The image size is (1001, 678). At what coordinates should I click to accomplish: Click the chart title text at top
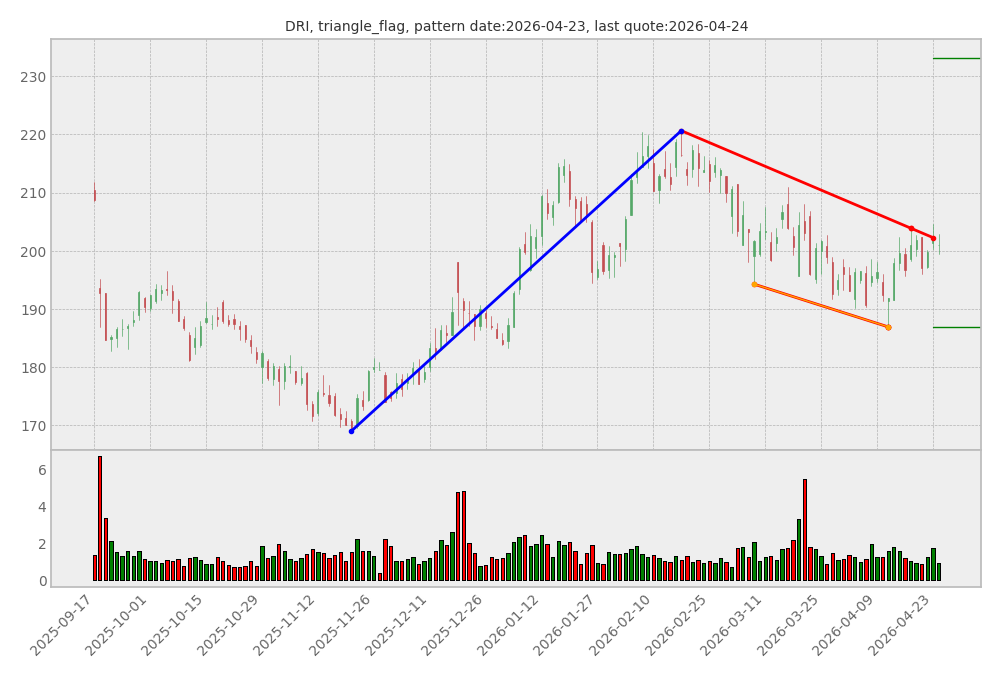pyautogui.click(x=516, y=26)
